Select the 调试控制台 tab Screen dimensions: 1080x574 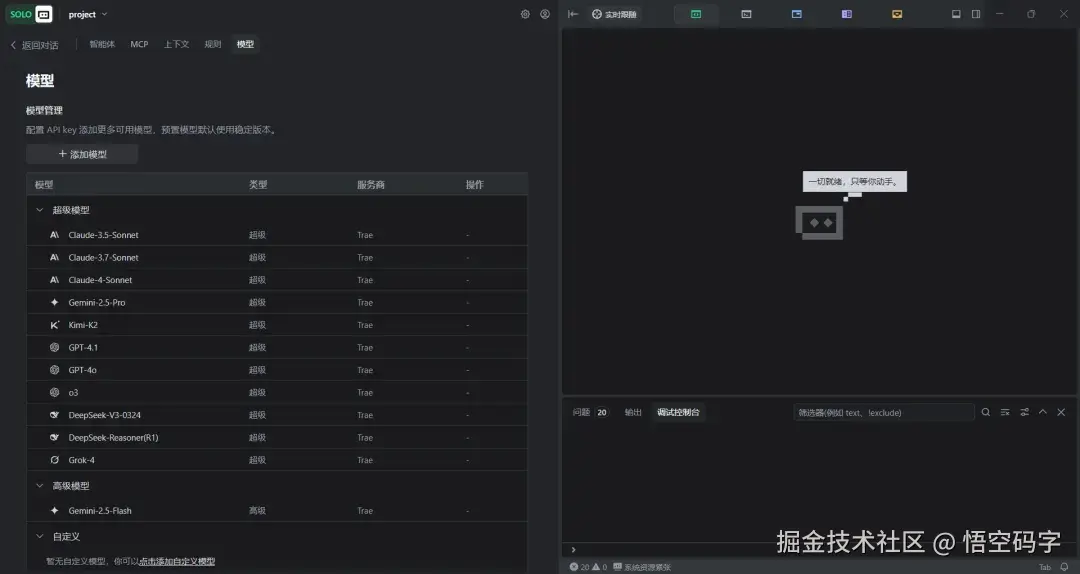pyautogui.click(x=678, y=412)
